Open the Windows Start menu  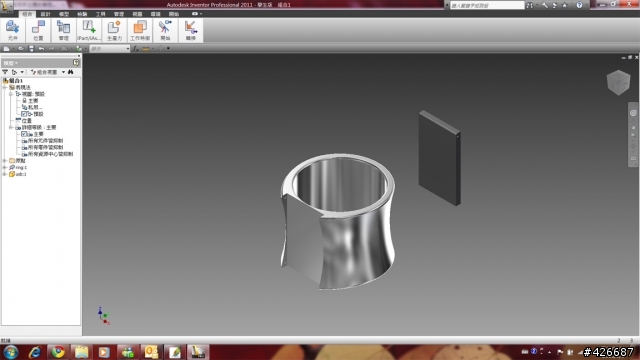11,352
